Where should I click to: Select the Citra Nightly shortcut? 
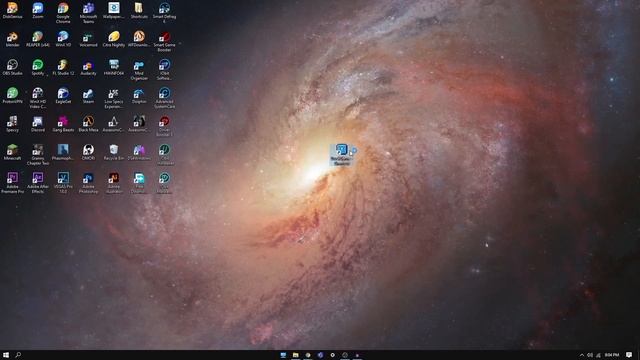point(113,39)
